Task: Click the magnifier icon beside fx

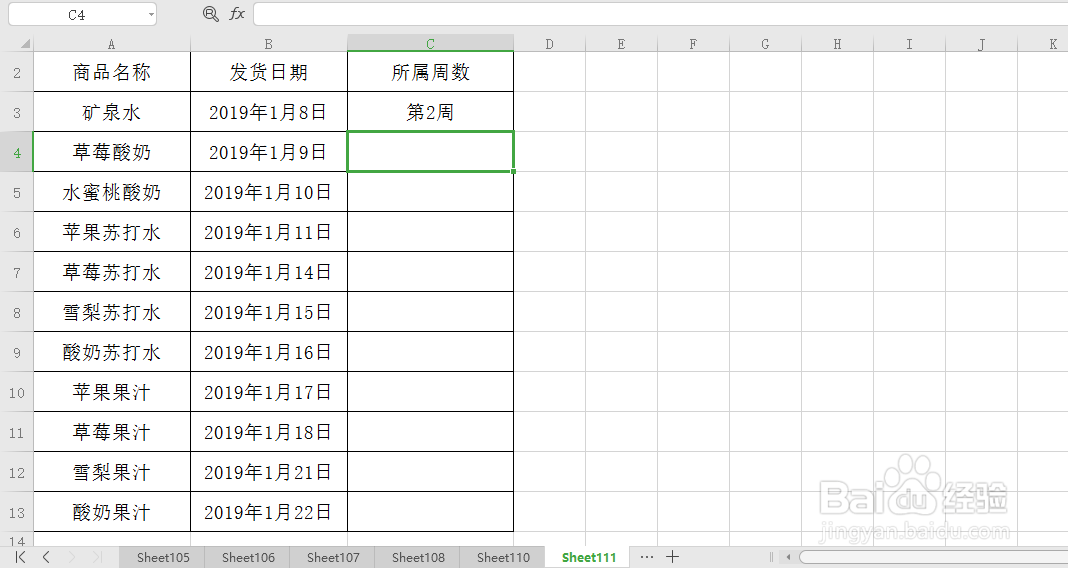Action: [211, 14]
